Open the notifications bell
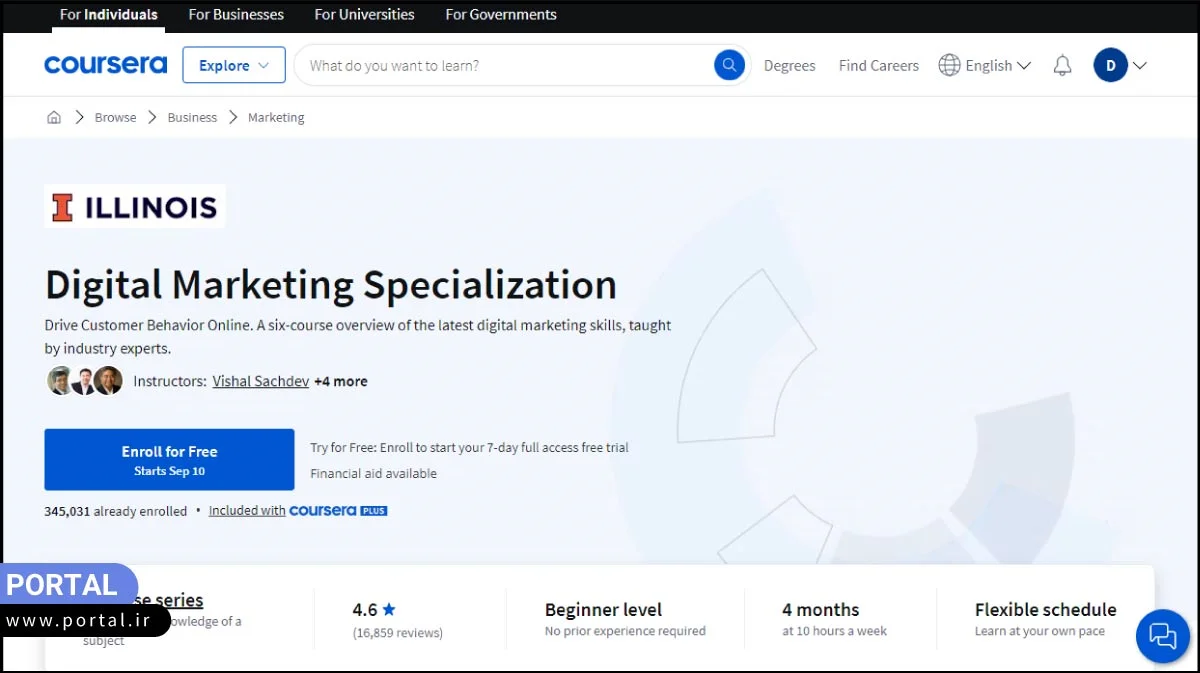Viewport: 1200px width, 673px height. (1062, 64)
